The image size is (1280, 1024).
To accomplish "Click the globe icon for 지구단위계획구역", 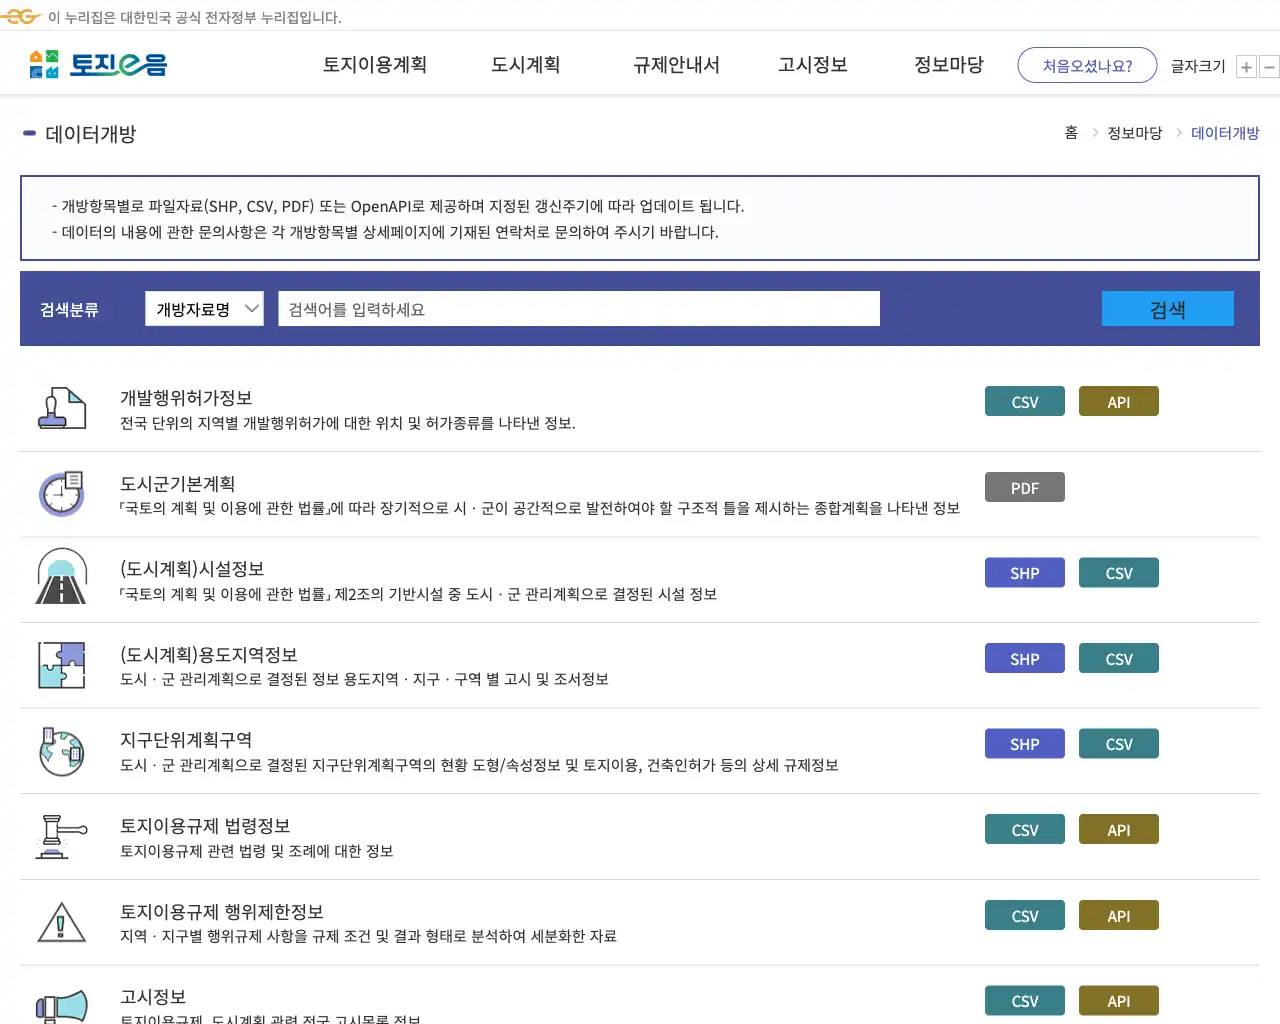I will 61,751.
